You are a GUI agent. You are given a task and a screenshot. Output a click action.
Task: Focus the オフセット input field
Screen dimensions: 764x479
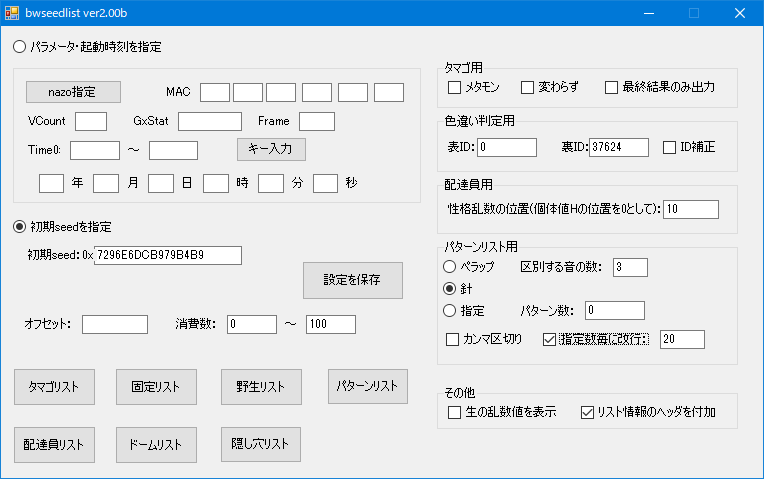point(115,325)
